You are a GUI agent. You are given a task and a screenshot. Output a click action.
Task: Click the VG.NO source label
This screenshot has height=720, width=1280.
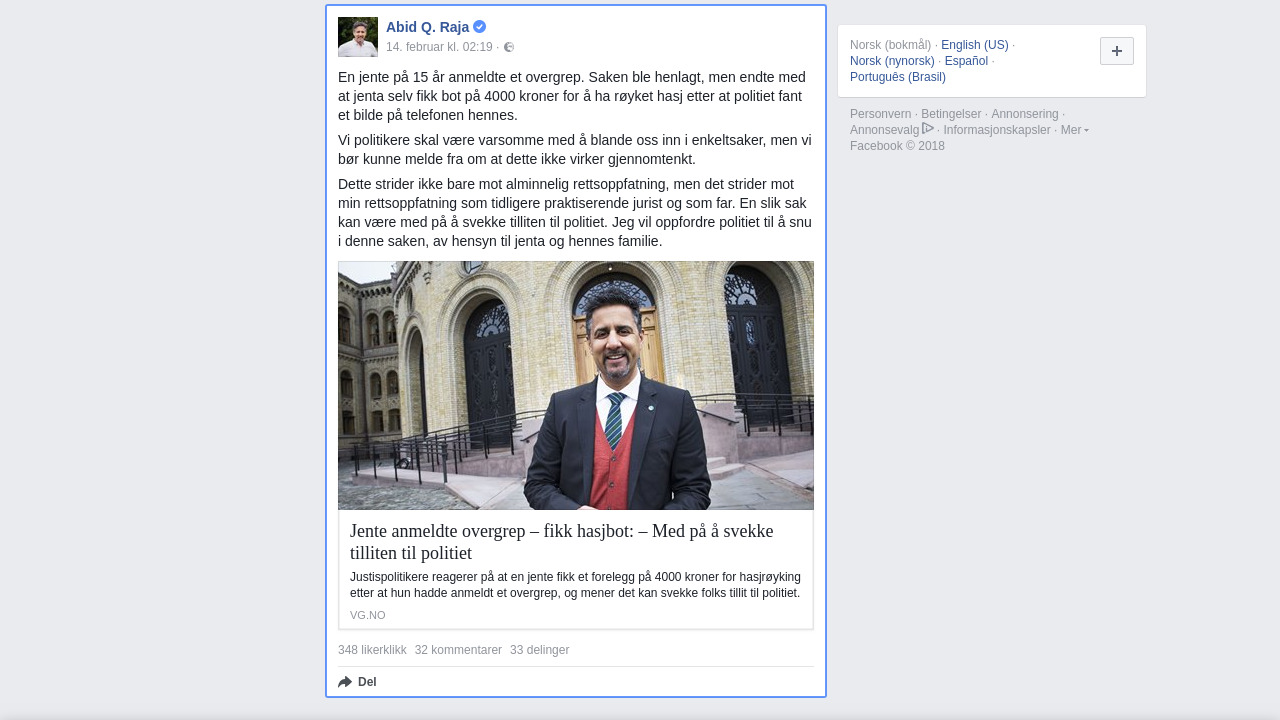click(367, 615)
